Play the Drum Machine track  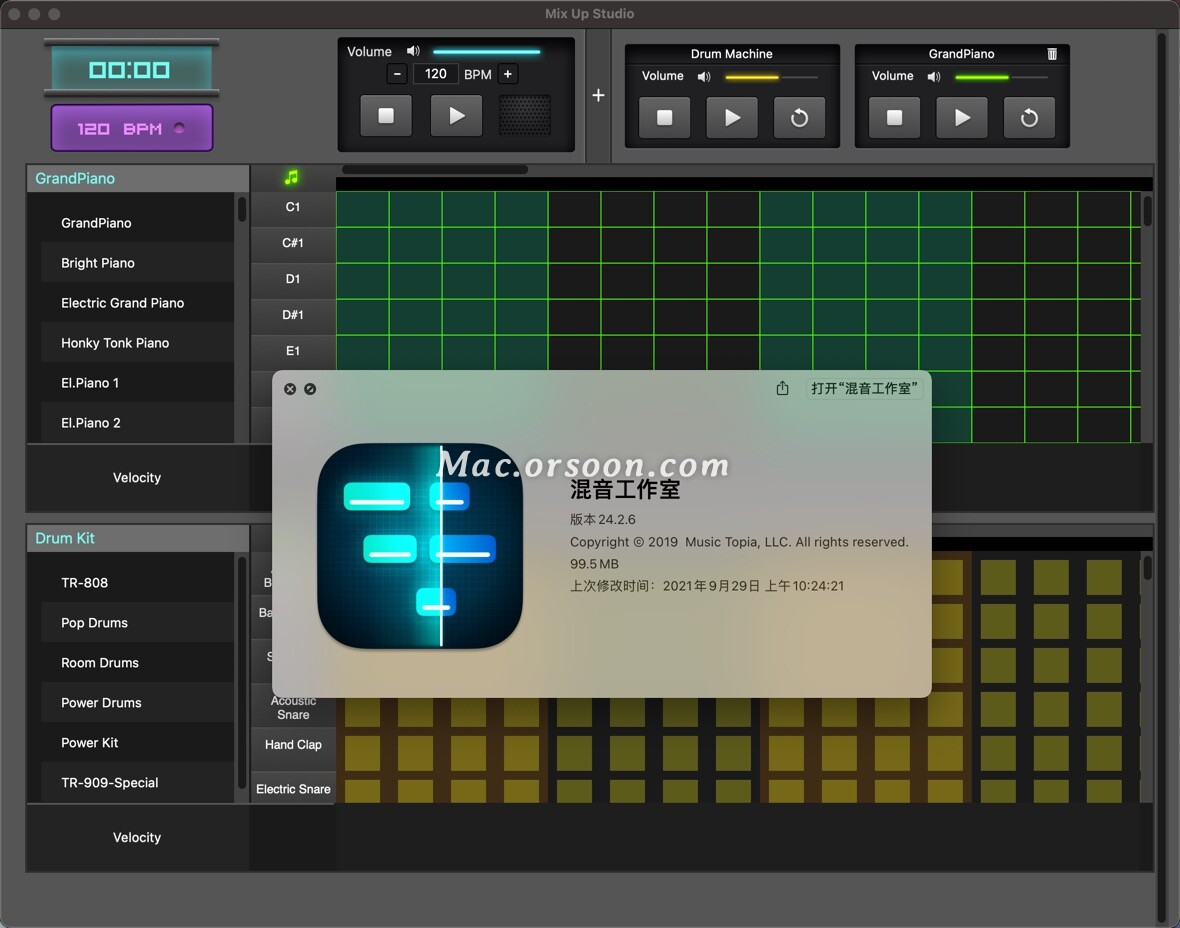731,117
